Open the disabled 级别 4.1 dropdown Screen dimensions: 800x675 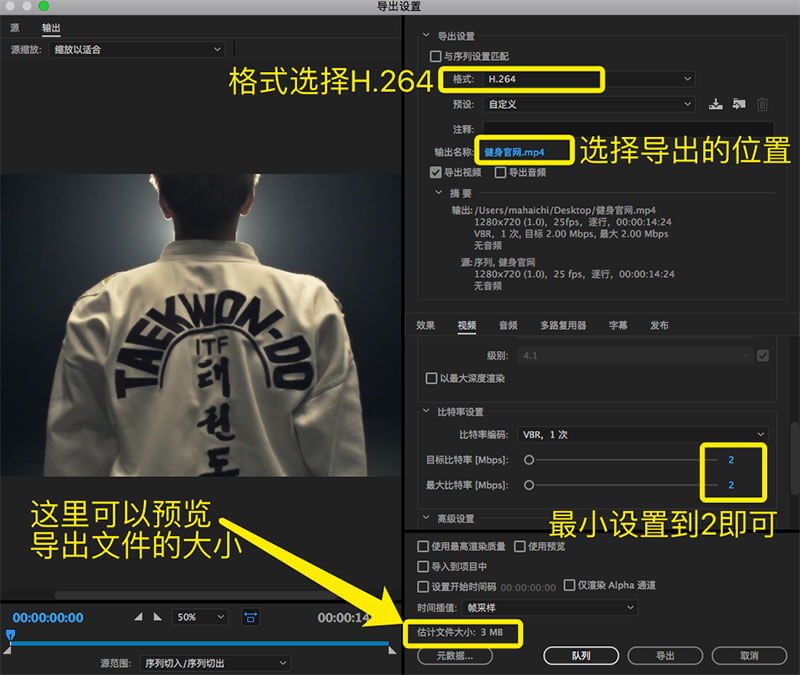(x=635, y=356)
